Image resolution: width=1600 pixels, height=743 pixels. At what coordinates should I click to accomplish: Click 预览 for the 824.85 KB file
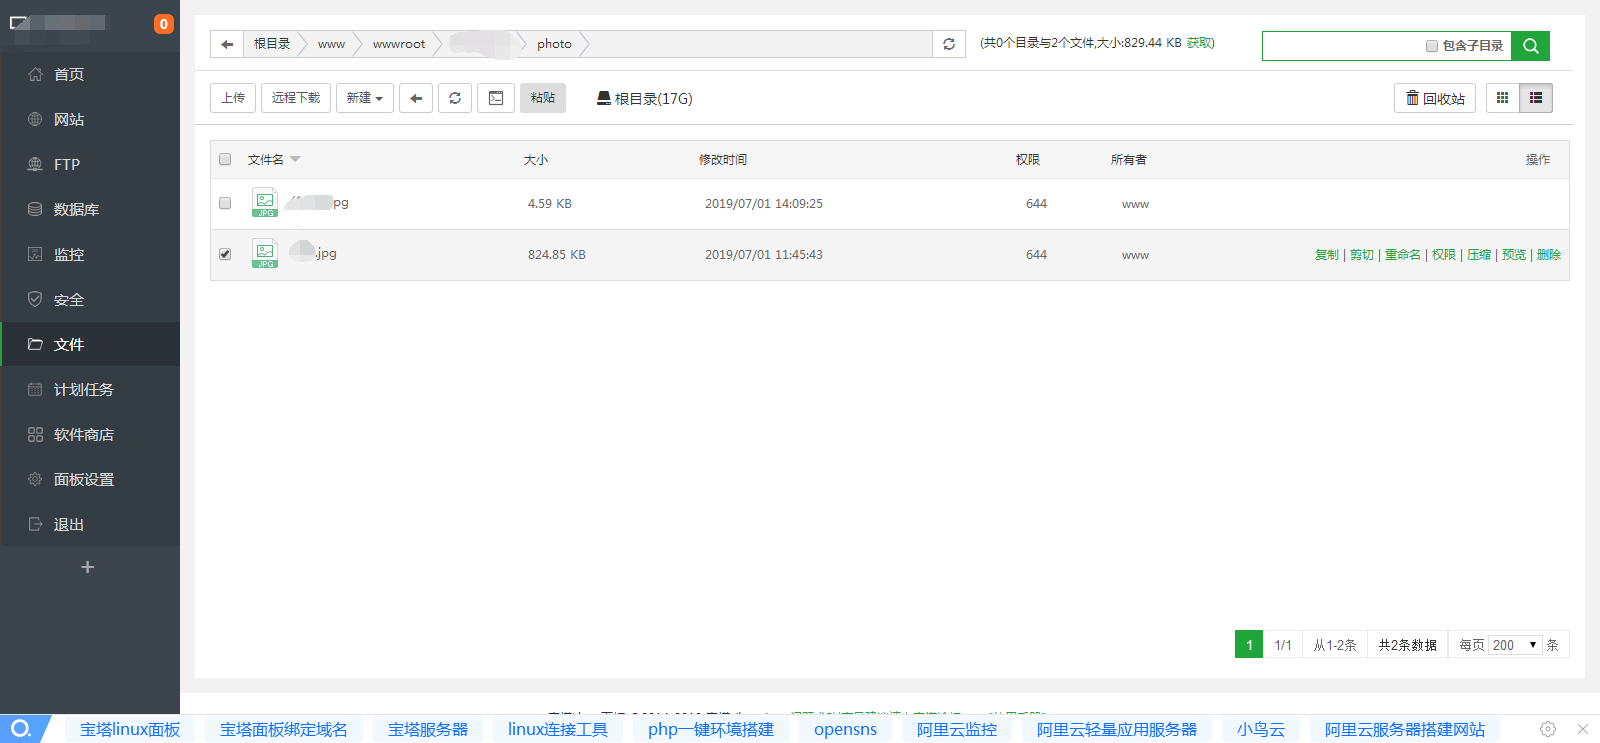(1514, 255)
